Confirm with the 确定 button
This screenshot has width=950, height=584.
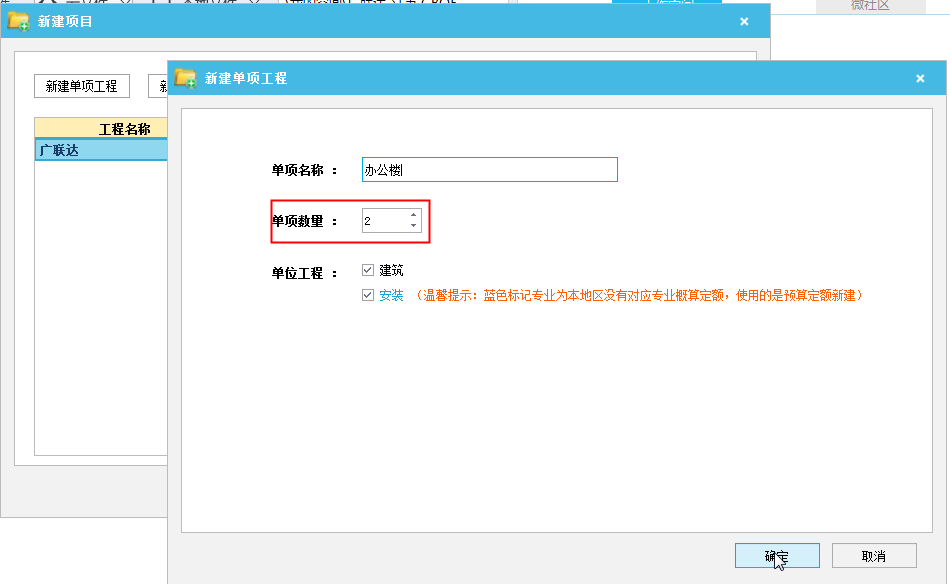pyautogui.click(x=777, y=556)
